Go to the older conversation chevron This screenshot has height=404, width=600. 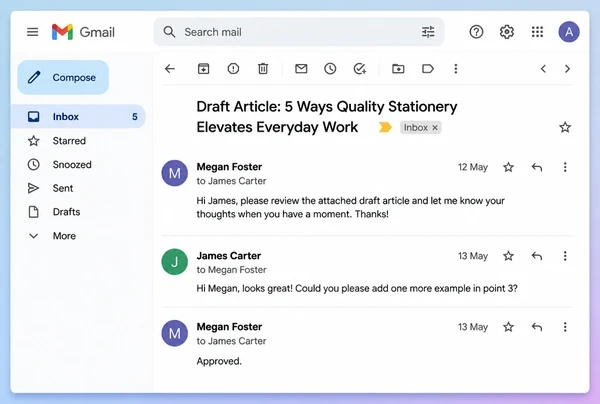(x=567, y=69)
